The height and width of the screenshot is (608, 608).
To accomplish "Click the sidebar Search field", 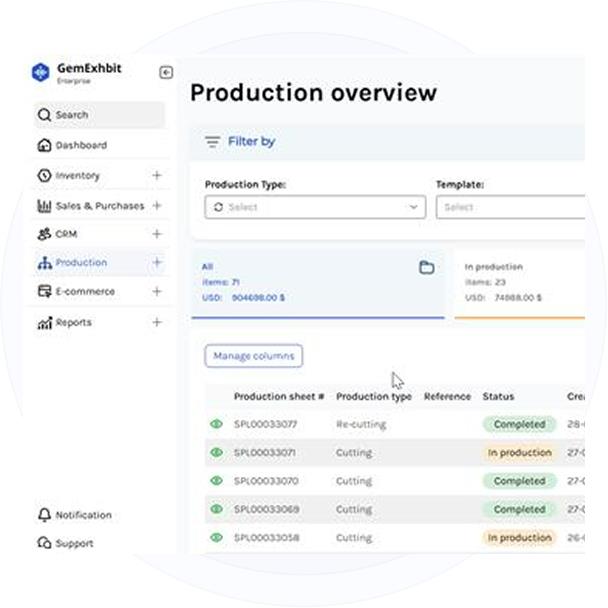I will click(x=98, y=115).
